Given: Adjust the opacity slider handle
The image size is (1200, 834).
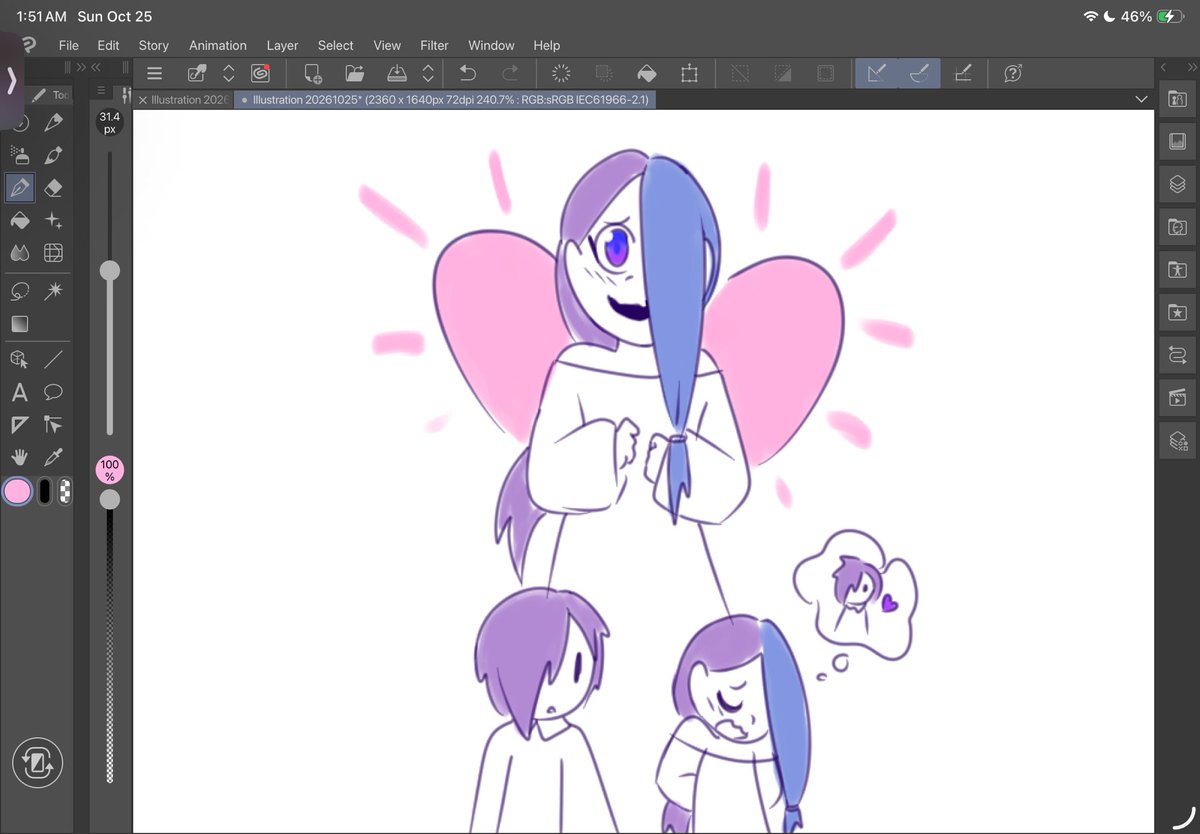Looking at the screenshot, I should (x=110, y=498).
